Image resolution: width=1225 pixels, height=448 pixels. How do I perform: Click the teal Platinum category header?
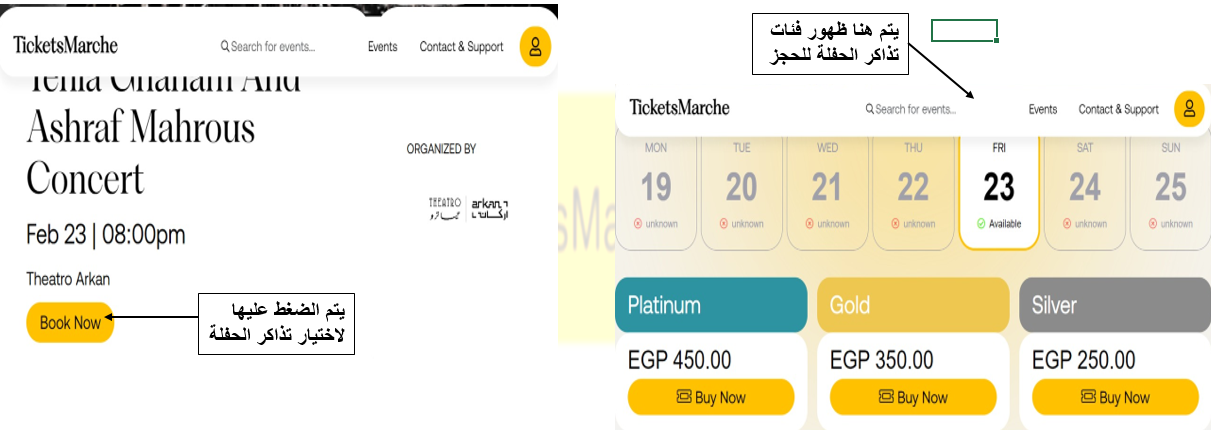(x=711, y=305)
